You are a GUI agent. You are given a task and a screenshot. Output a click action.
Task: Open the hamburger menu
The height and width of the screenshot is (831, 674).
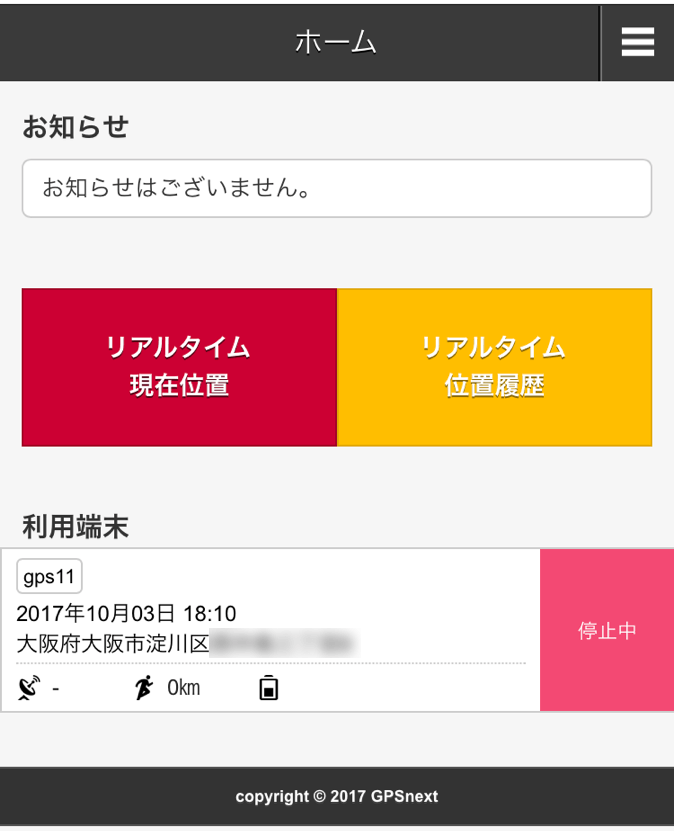pyautogui.click(x=637, y=42)
